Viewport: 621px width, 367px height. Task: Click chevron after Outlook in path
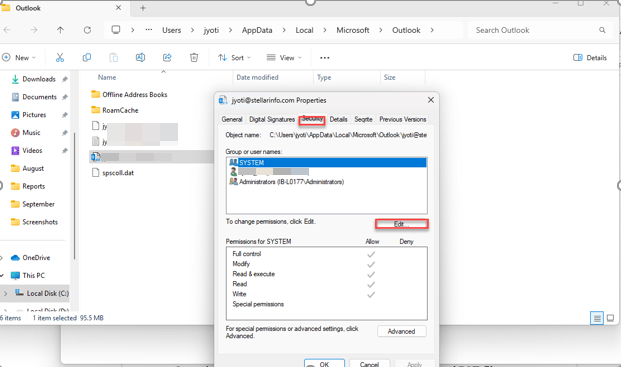[432, 30]
